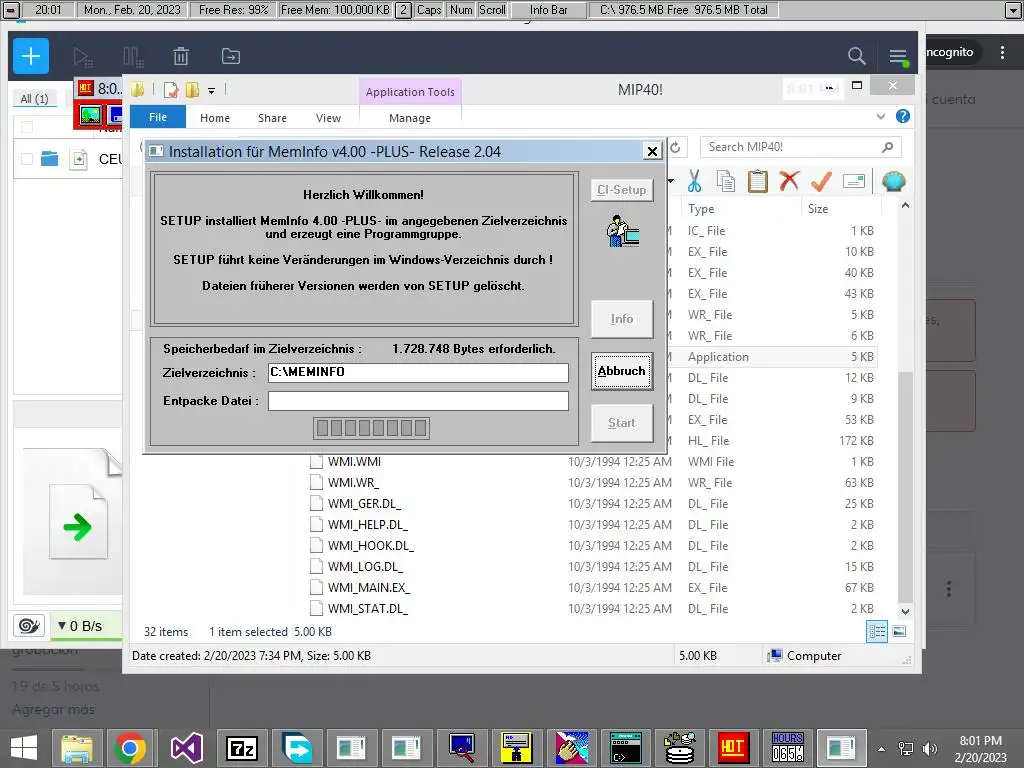1024x768 pixels.
Task: Open File Explorer from the taskbar
Action: 76,748
